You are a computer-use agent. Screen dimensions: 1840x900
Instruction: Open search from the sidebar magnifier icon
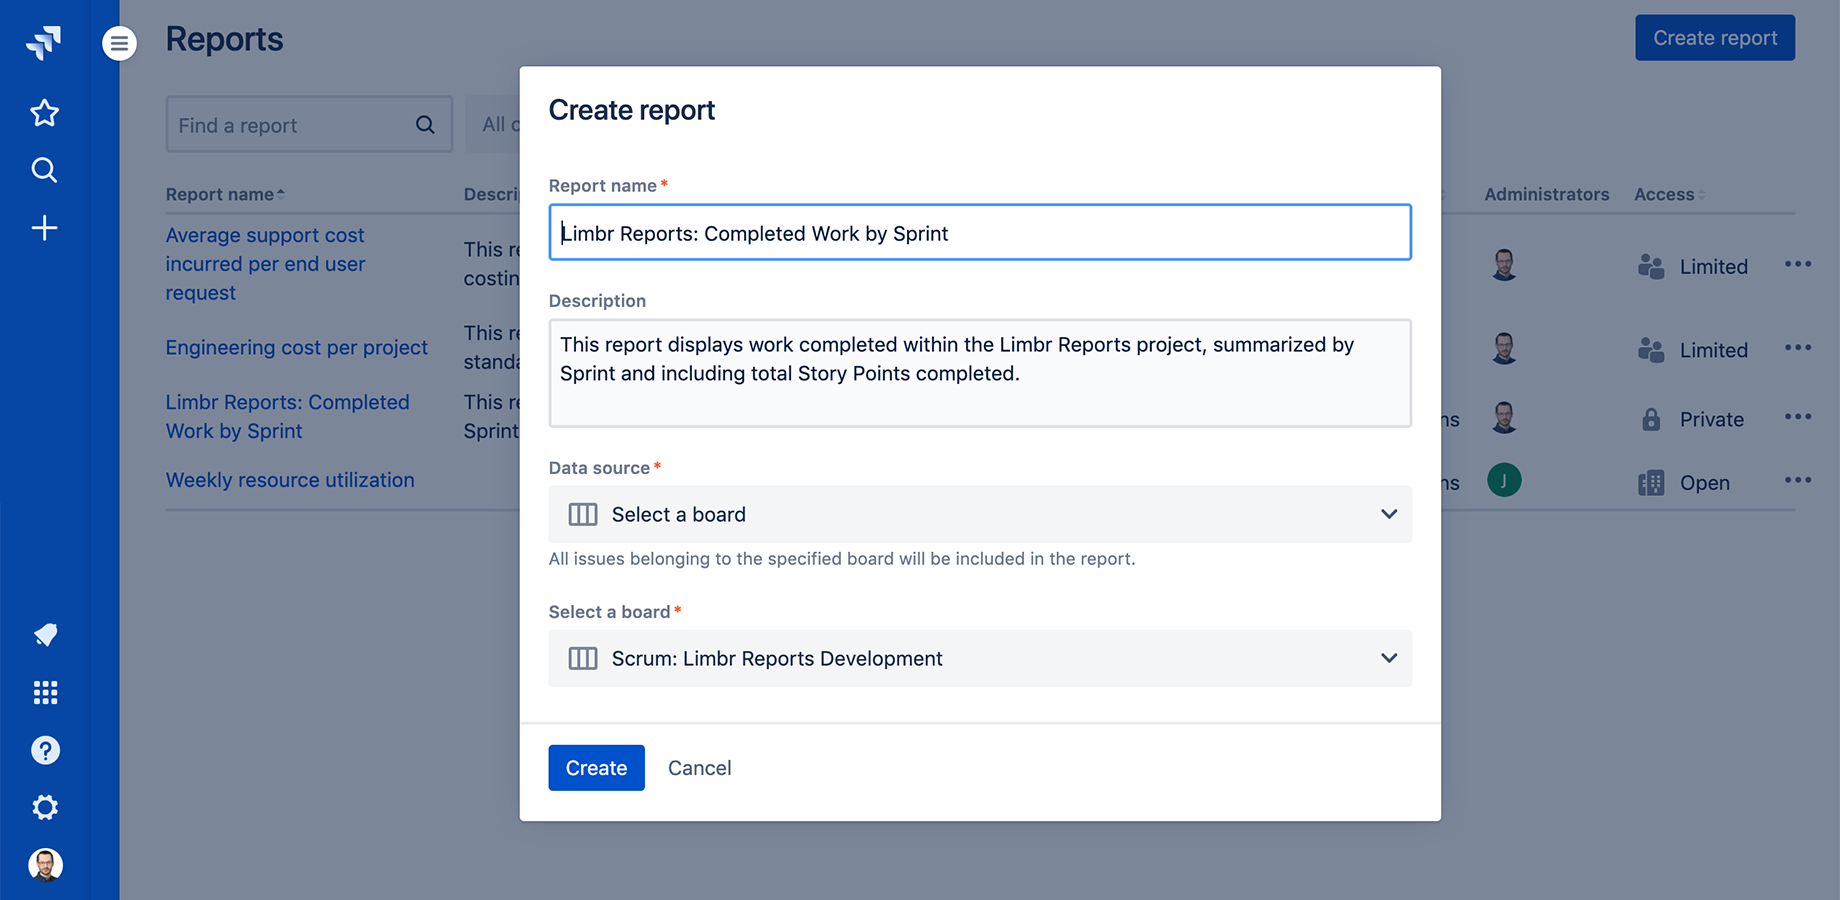coord(44,170)
